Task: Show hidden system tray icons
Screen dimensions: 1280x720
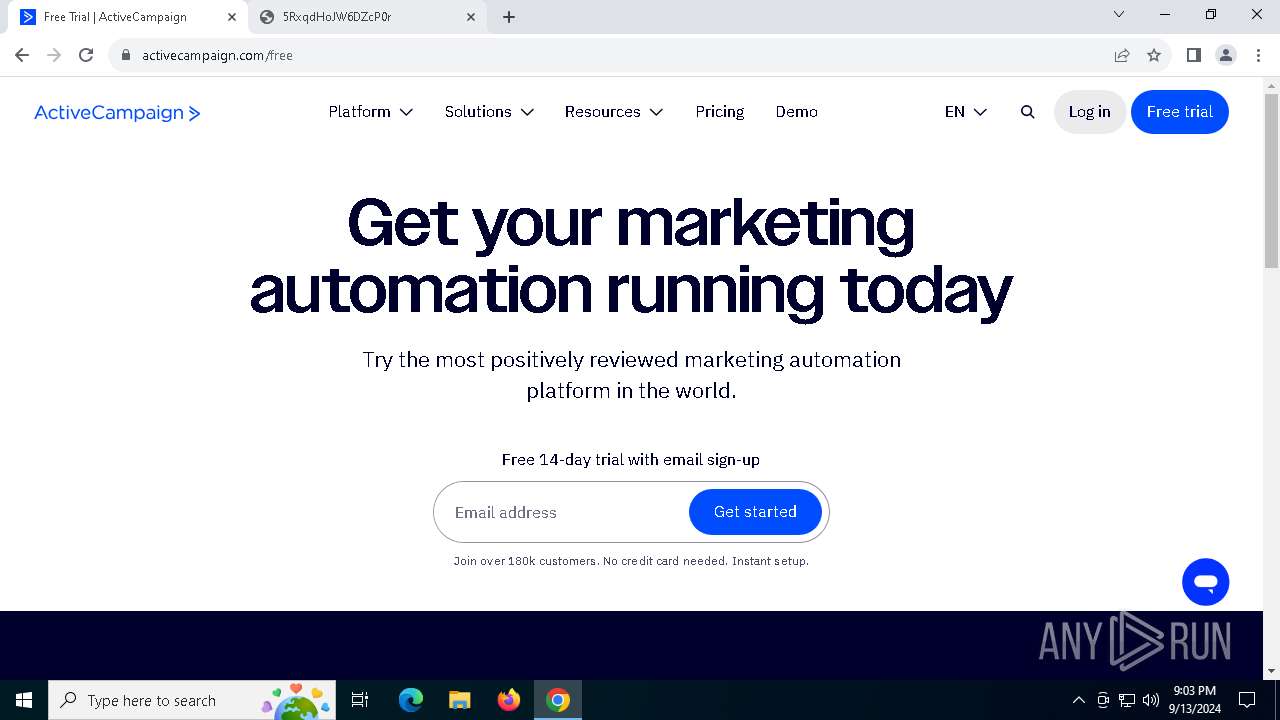Action: click(x=1078, y=700)
